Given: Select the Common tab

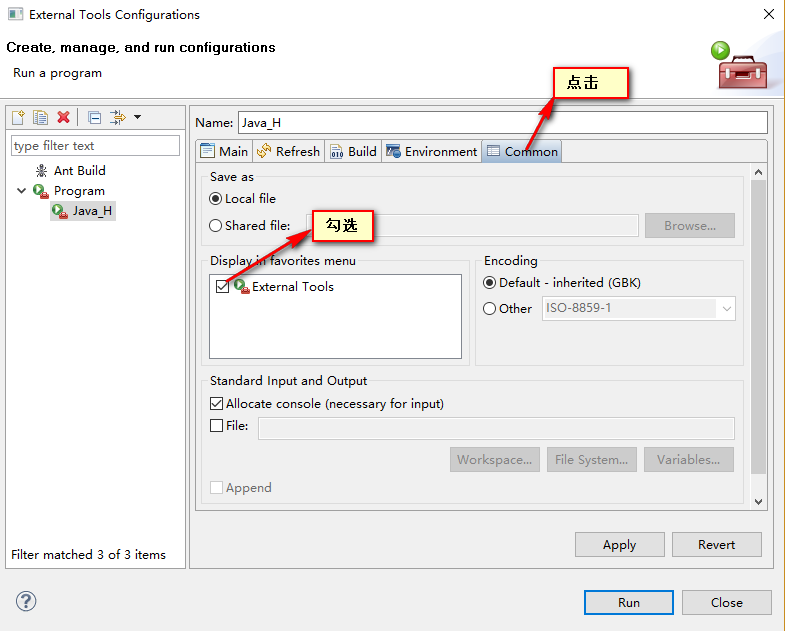Looking at the screenshot, I should [522, 151].
